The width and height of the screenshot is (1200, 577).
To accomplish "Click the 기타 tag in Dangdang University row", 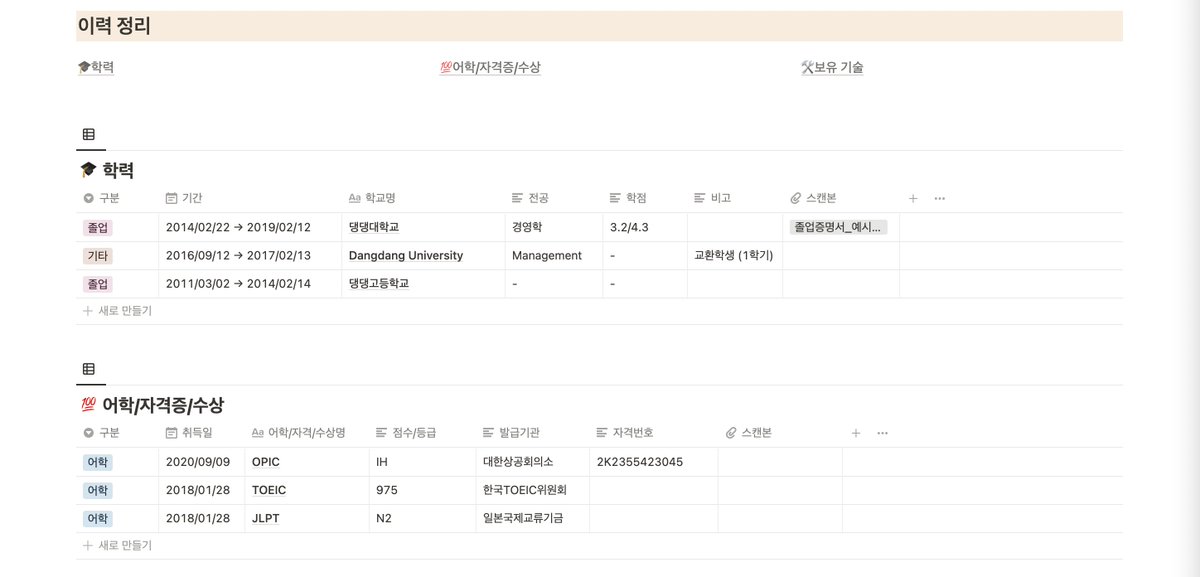I will click(97, 255).
